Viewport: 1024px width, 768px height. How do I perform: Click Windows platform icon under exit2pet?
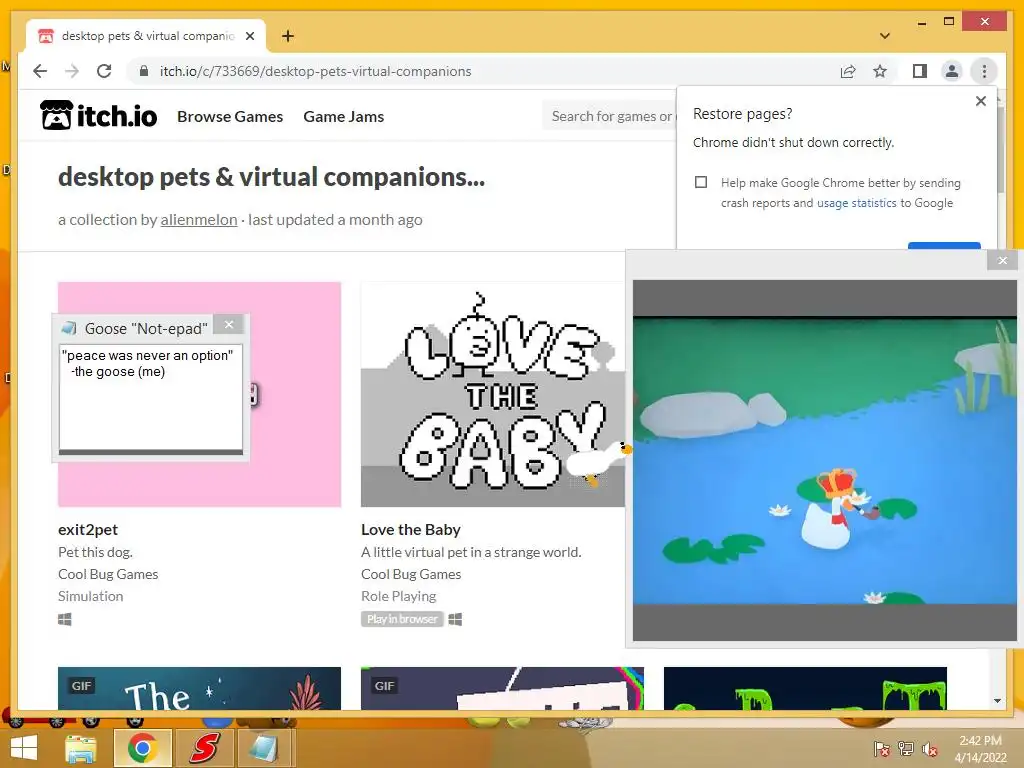click(x=65, y=619)
